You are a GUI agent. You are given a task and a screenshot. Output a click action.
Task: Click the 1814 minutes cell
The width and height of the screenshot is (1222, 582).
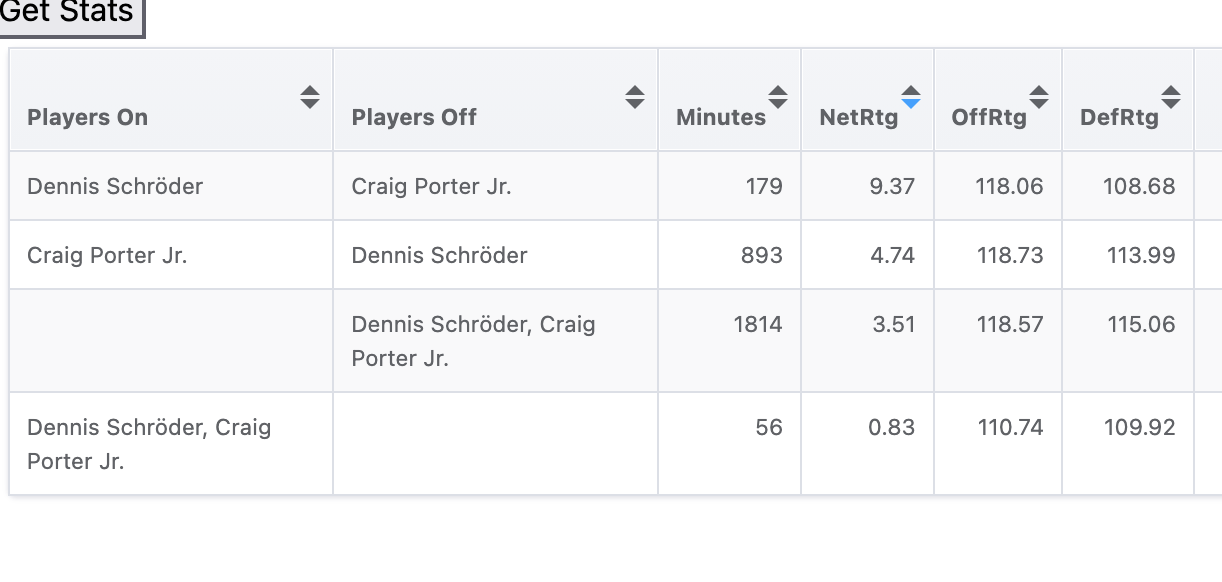click(757, 324)
